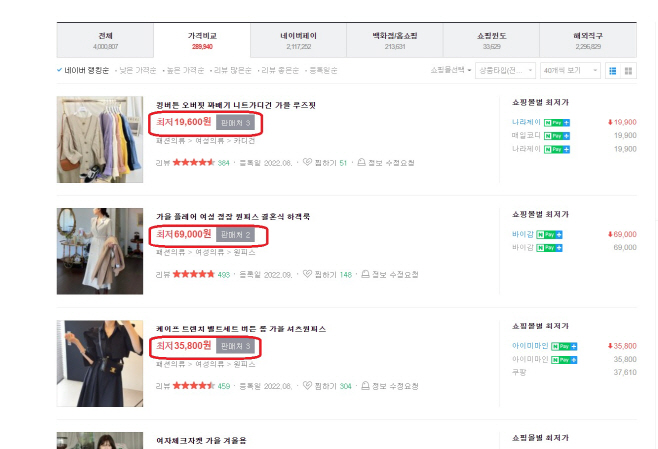This screenshot has width=658, height=449.
Task: Click review count 459
Action: tap(224, 386)
